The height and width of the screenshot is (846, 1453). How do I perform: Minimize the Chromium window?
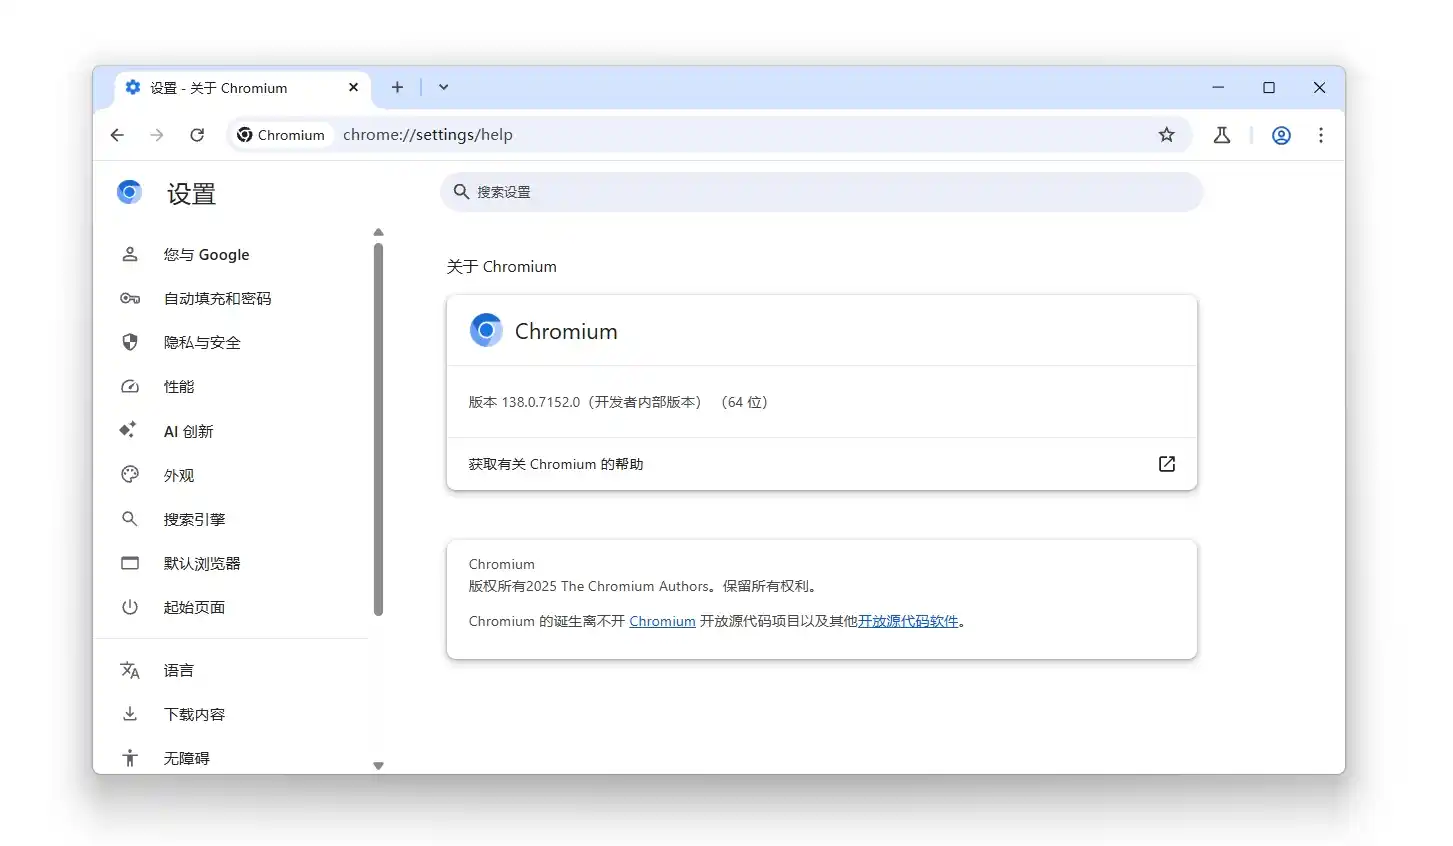tap(1218, 87)
